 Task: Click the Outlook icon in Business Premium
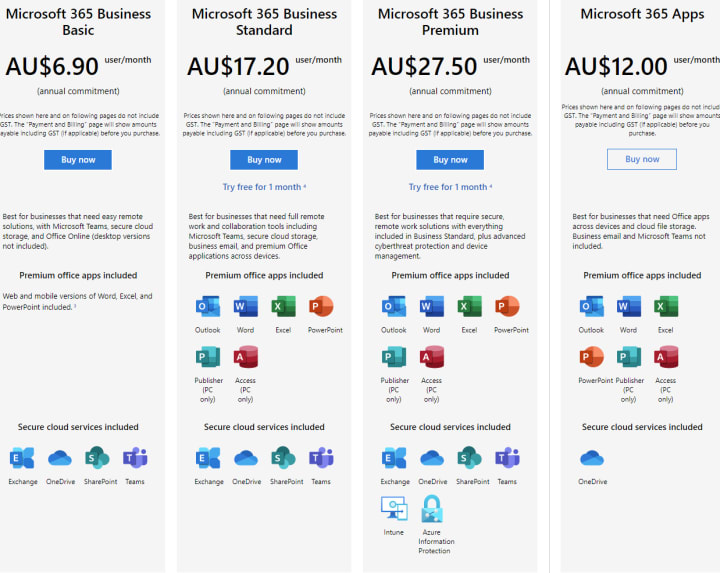point(394,307)
